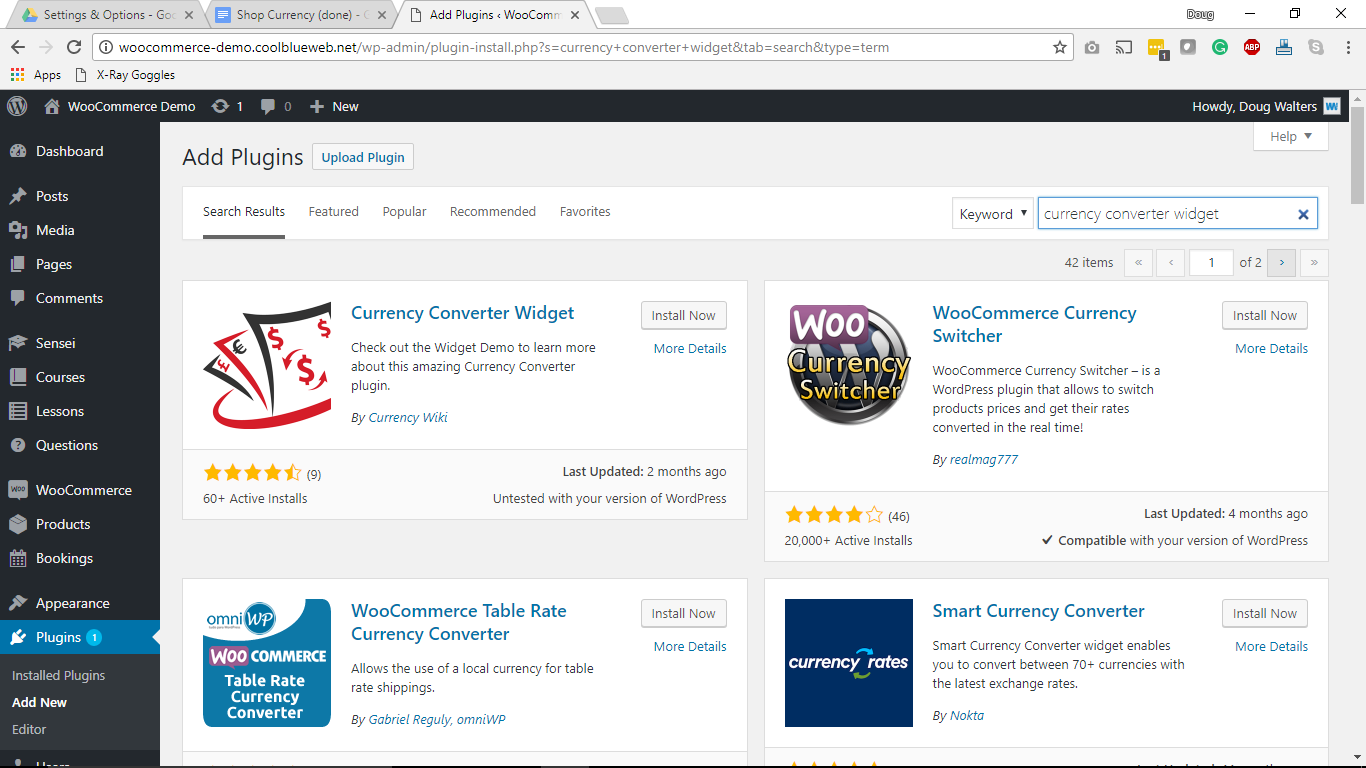The width and height of the screenshot is (1366, 768).
Task: Open Appearance in the sidebar
Action: tap(72, 603)
